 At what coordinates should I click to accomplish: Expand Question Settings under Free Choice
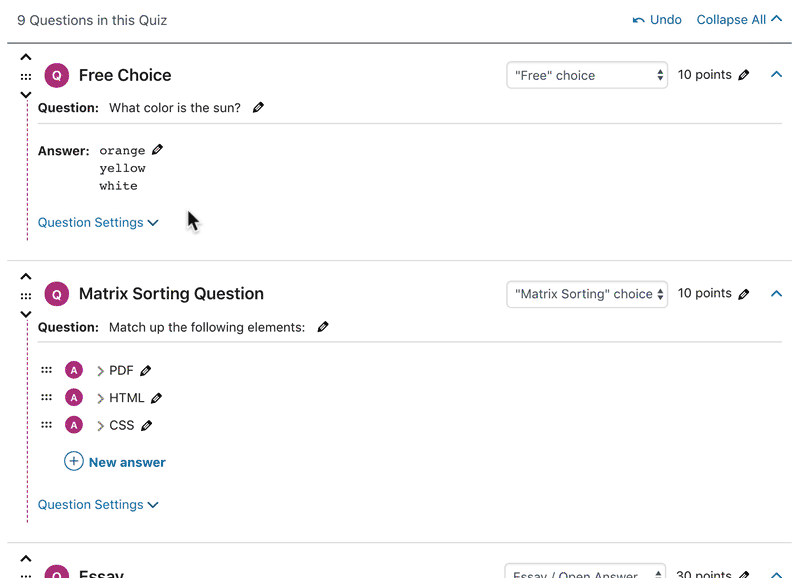click(98, 223)
